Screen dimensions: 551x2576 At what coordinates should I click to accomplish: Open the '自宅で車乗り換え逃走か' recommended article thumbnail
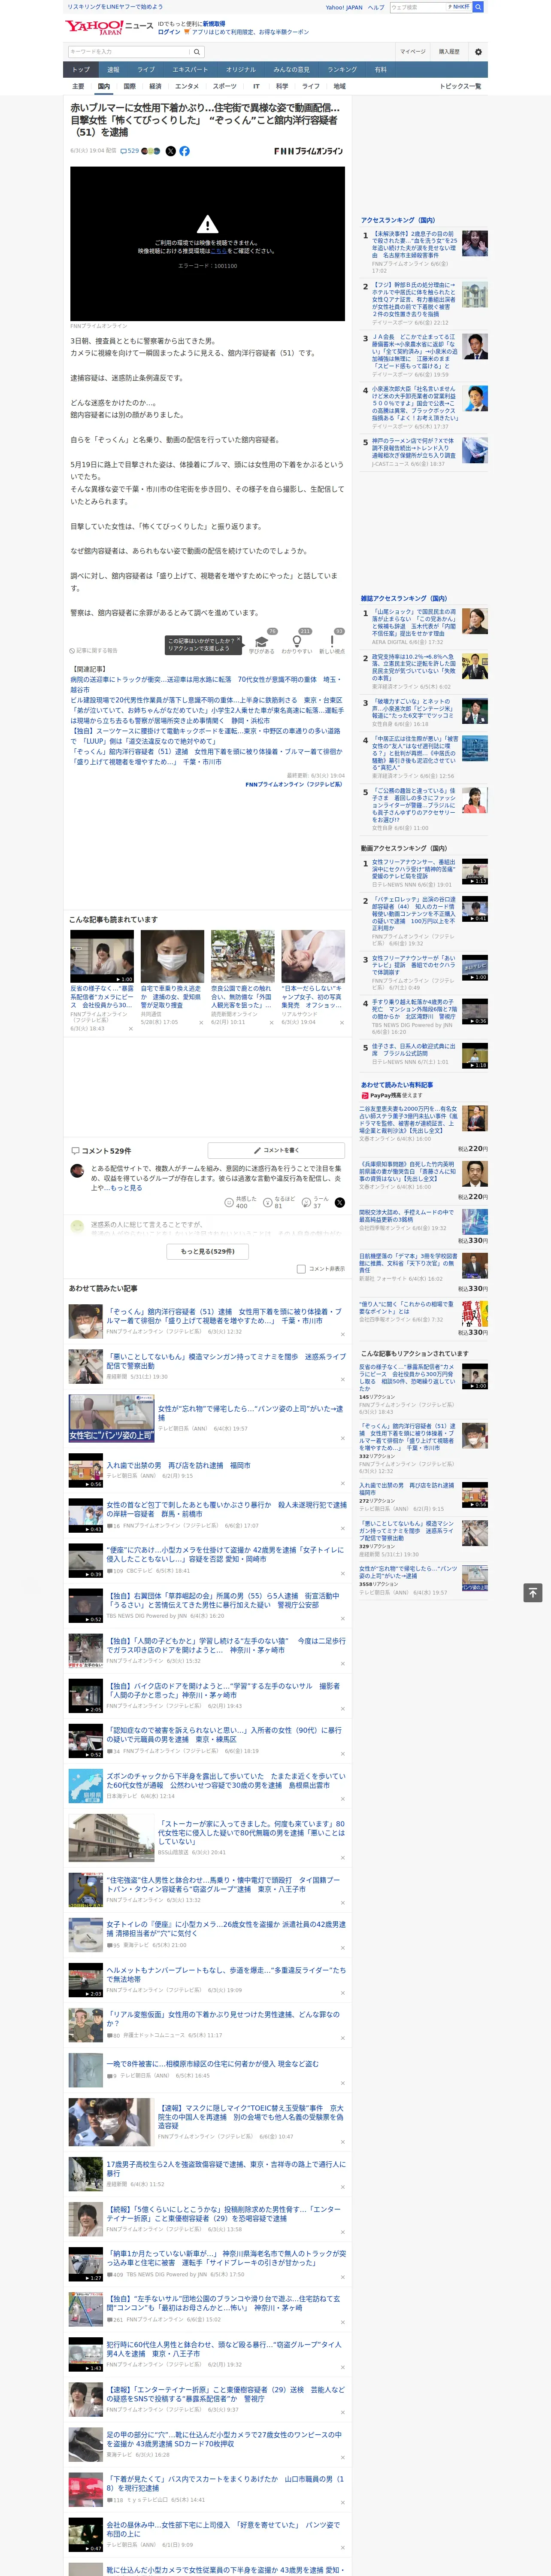(172, 957)
